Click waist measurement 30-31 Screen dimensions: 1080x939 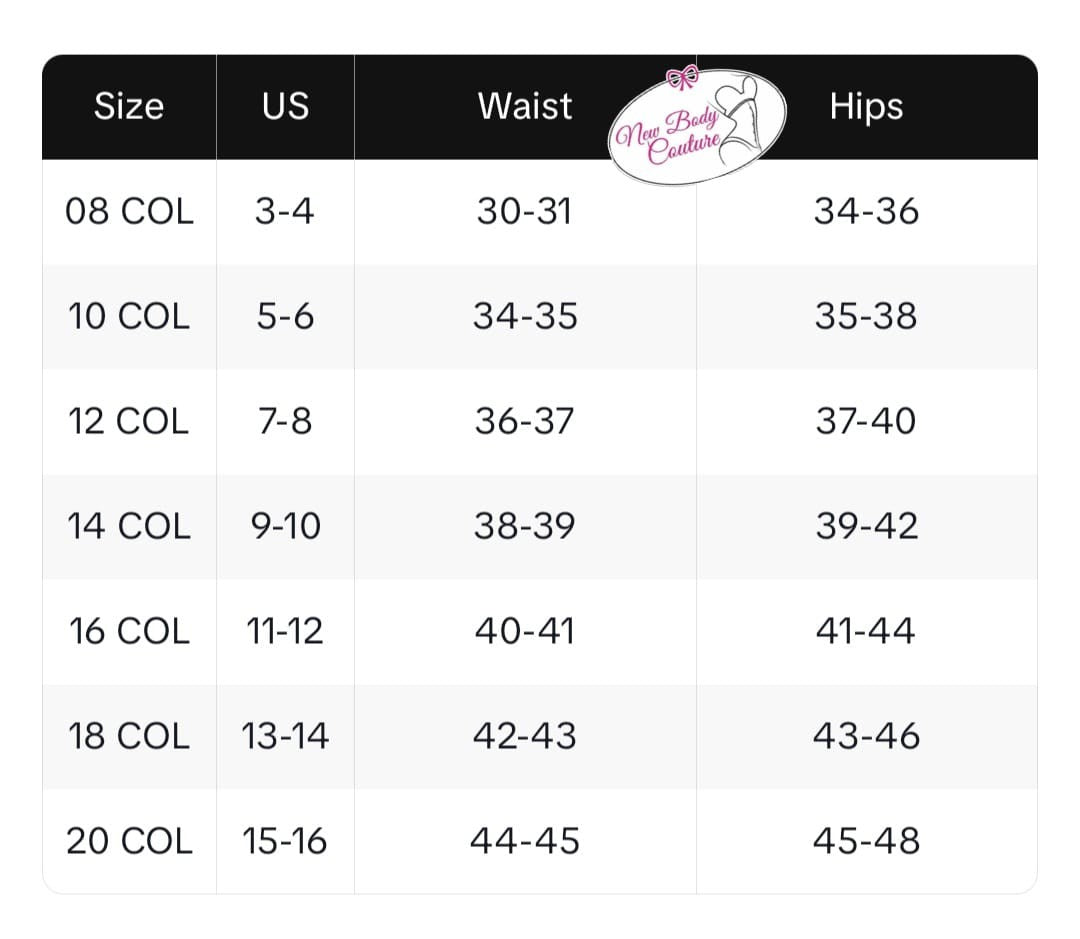(525, 212)
